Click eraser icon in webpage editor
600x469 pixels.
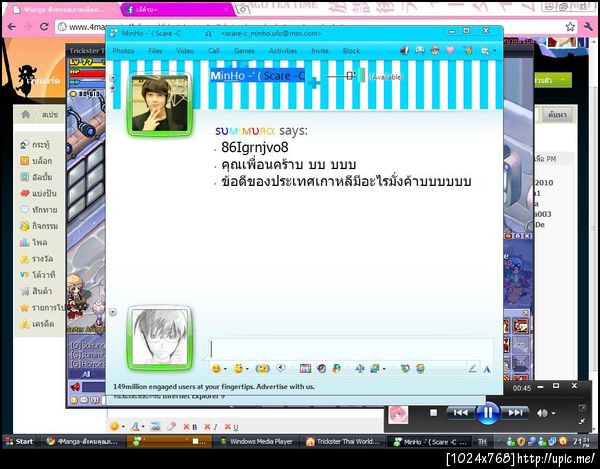[171, 426]
